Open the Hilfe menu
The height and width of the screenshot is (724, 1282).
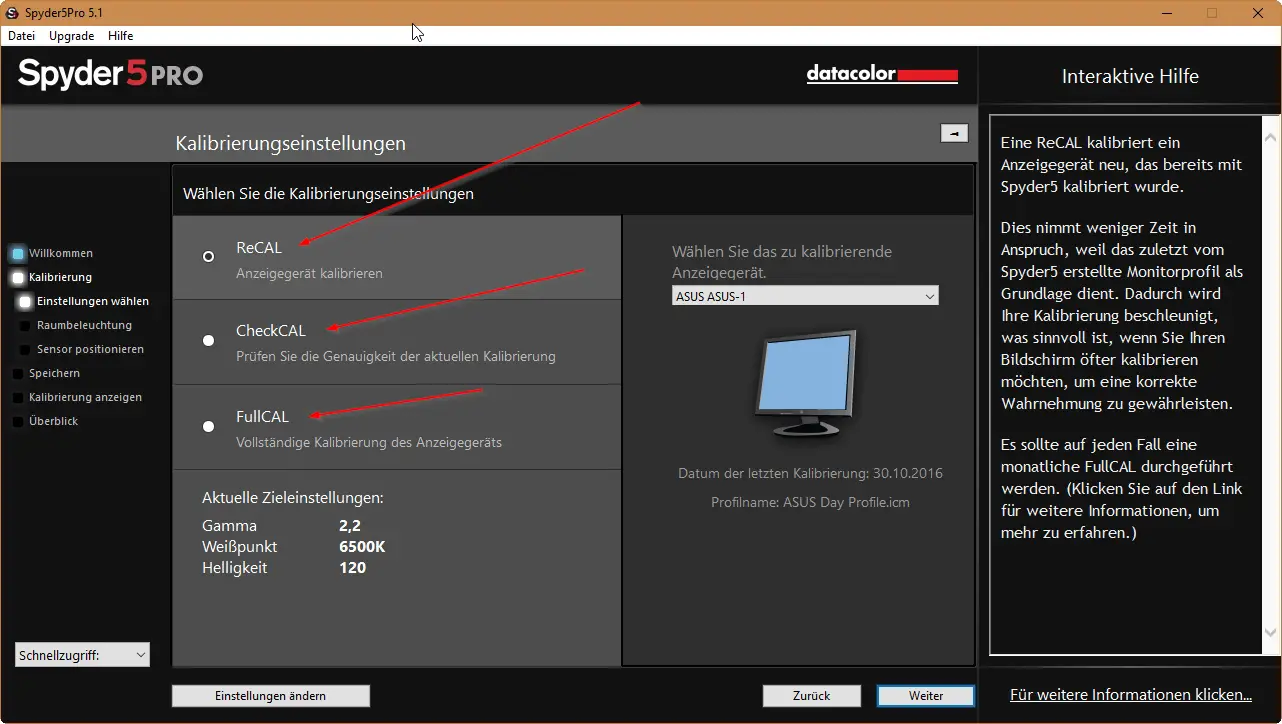click(x=121, y=35)
